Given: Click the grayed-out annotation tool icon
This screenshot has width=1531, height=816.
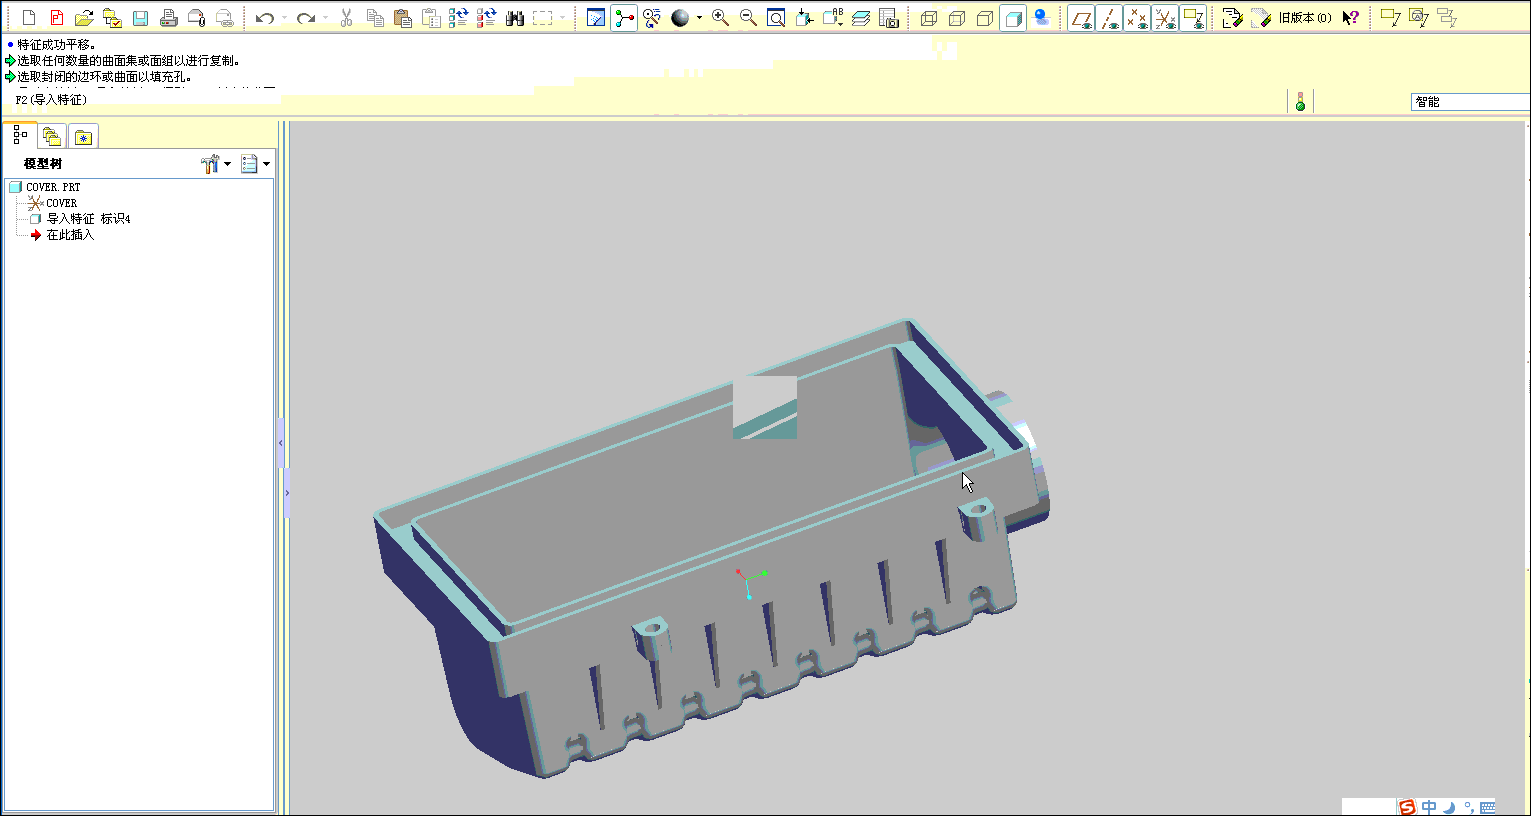Looking at the screenshot, I should [x=1446, y=18].
